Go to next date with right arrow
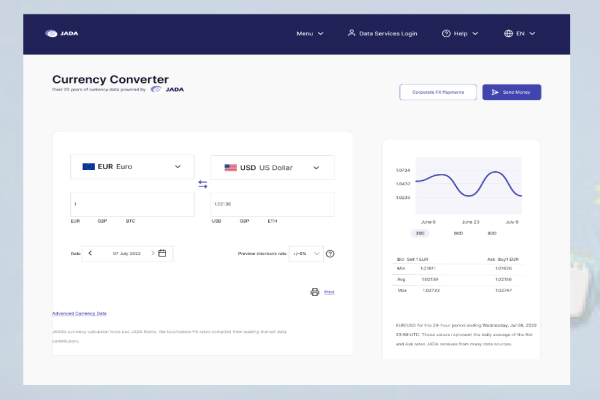Screen dimensions: 600x400 (x=153, y=253)
